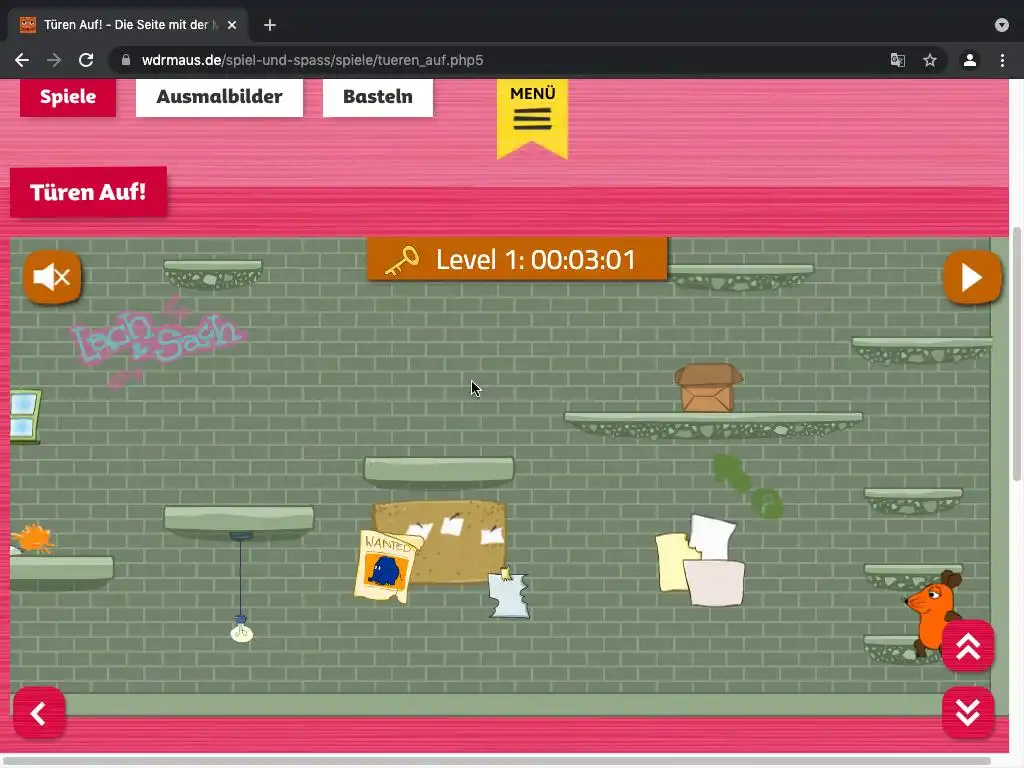This screenshot has width=1024, height=768.
Task: Click the stack of paper sheets
Action: coord(700,560)
